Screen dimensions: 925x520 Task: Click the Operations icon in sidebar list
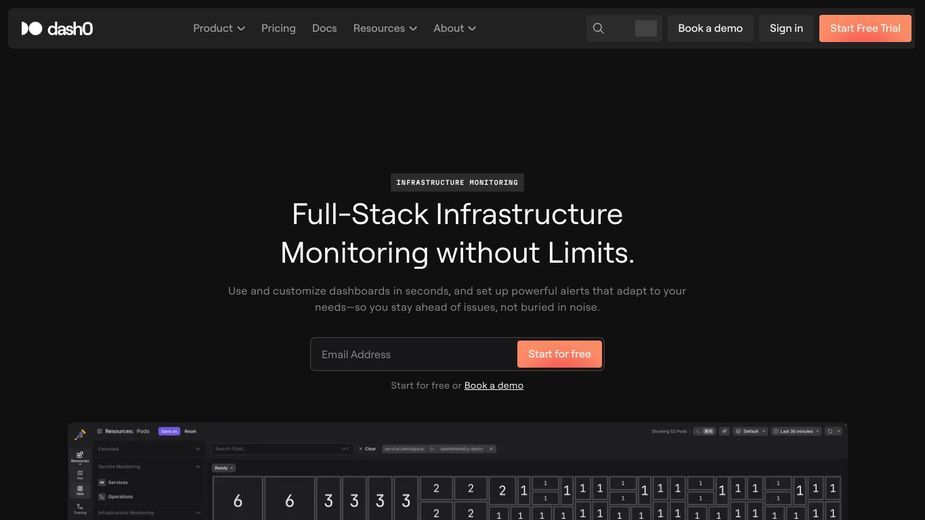(102, 496)
